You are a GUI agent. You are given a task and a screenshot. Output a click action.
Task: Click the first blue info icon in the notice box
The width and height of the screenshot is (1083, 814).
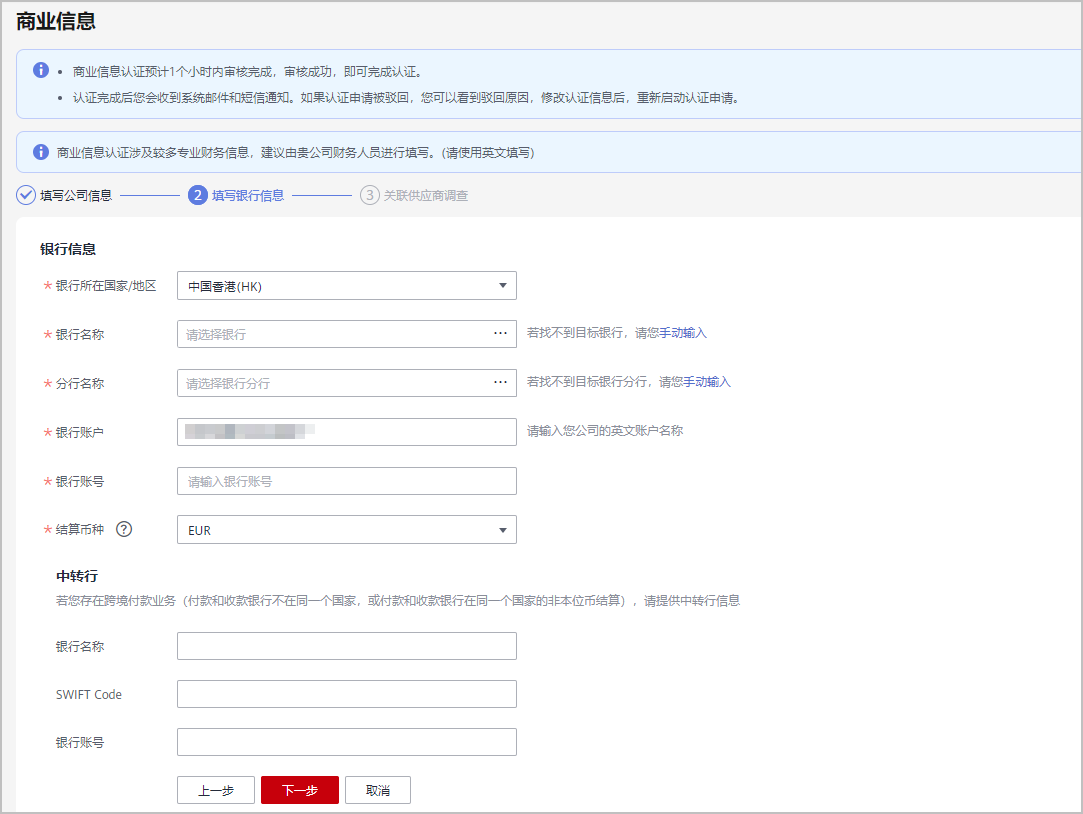[41, 70]
